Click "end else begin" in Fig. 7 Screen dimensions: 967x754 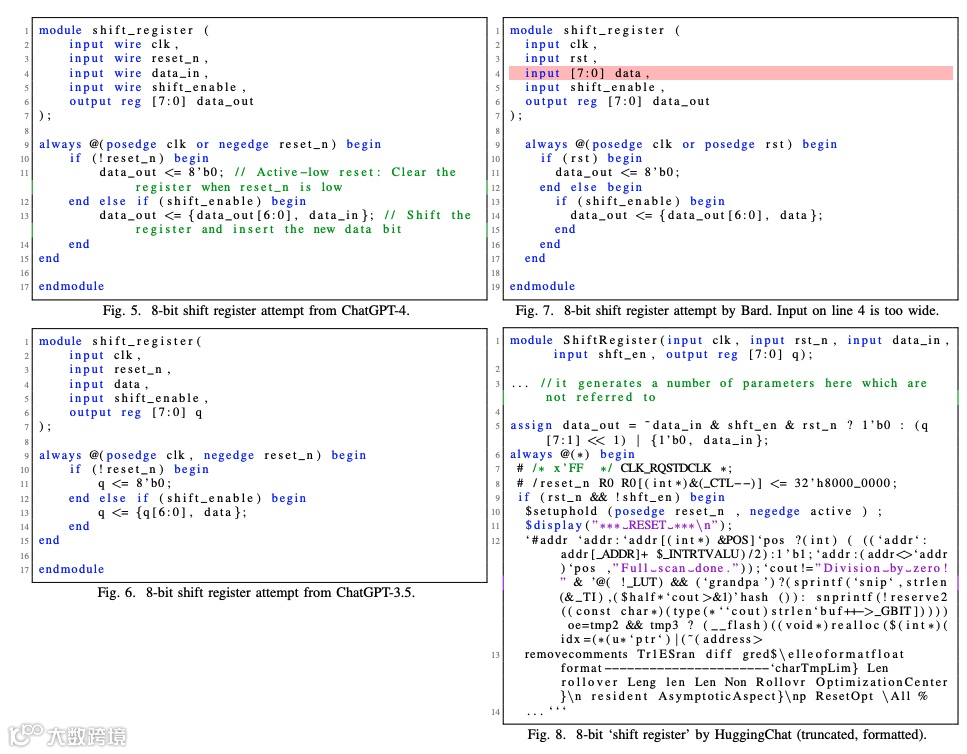591,187
